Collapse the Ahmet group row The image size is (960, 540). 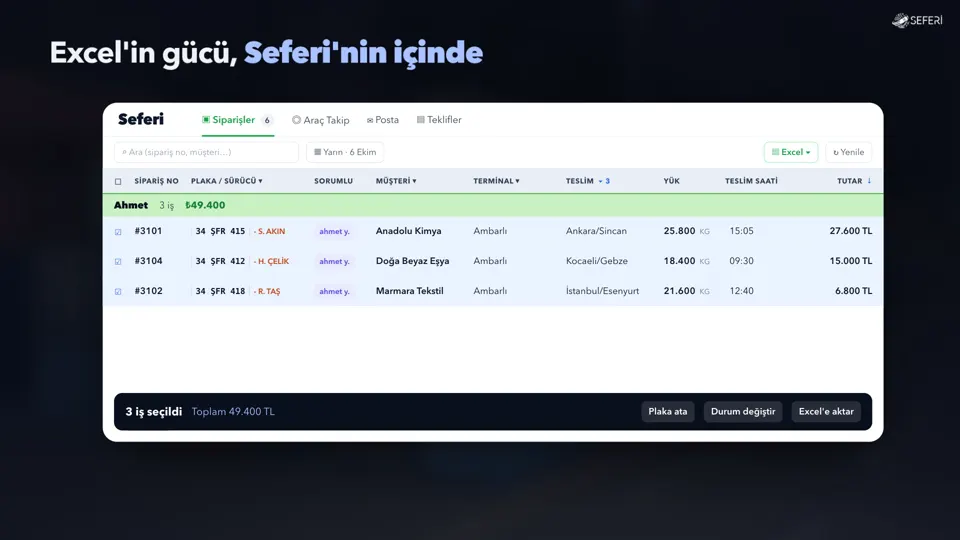click(x=493, y=205)
